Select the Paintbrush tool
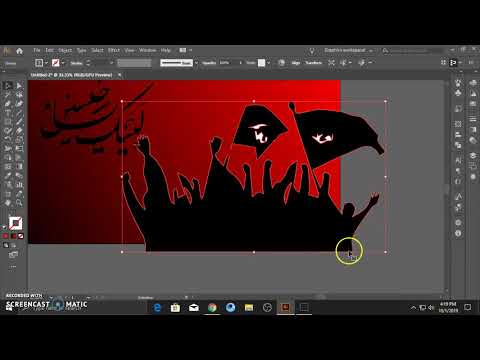The width and height of the screenshot is (480, 360). tap(19, 122)
